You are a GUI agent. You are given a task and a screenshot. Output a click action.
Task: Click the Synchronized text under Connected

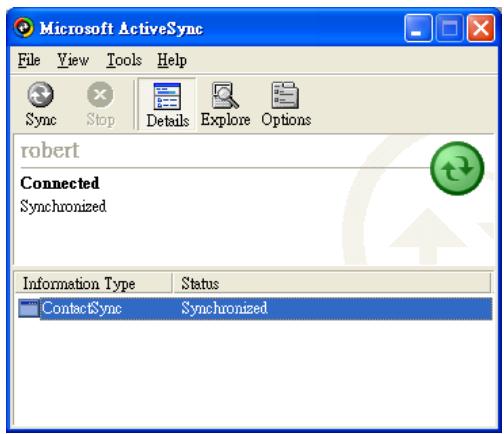coord(63,206)
